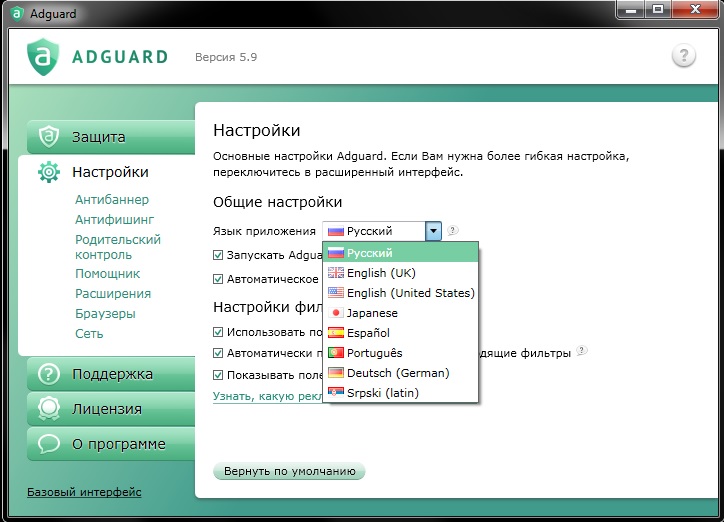Viewport: 724px width, 522px height.
Task: Select English (UK) language
Action: pyautogui.click(x=400, y=273)
